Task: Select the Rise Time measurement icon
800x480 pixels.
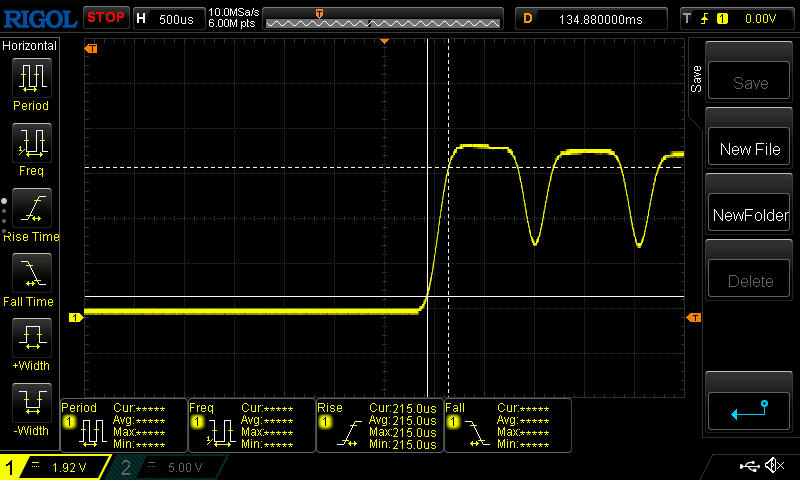Action: point(32,208)
